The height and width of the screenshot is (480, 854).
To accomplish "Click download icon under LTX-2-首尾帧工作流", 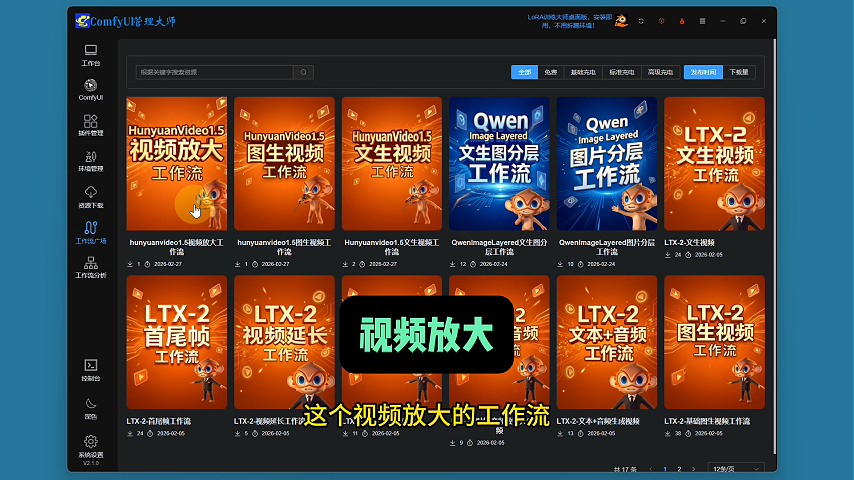I will point(130,434).
